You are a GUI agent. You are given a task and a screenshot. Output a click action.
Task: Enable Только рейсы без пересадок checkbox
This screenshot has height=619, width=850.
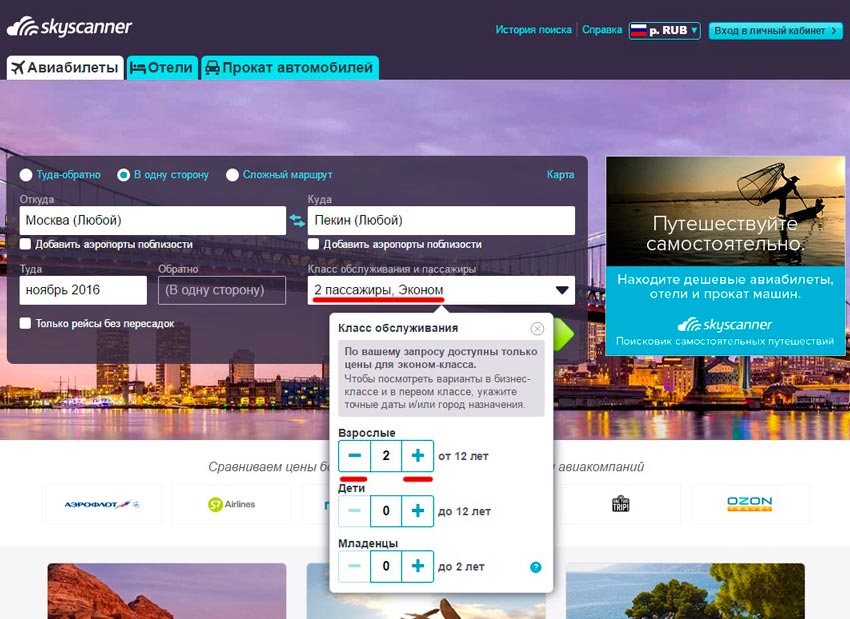[x=26, y=323]
